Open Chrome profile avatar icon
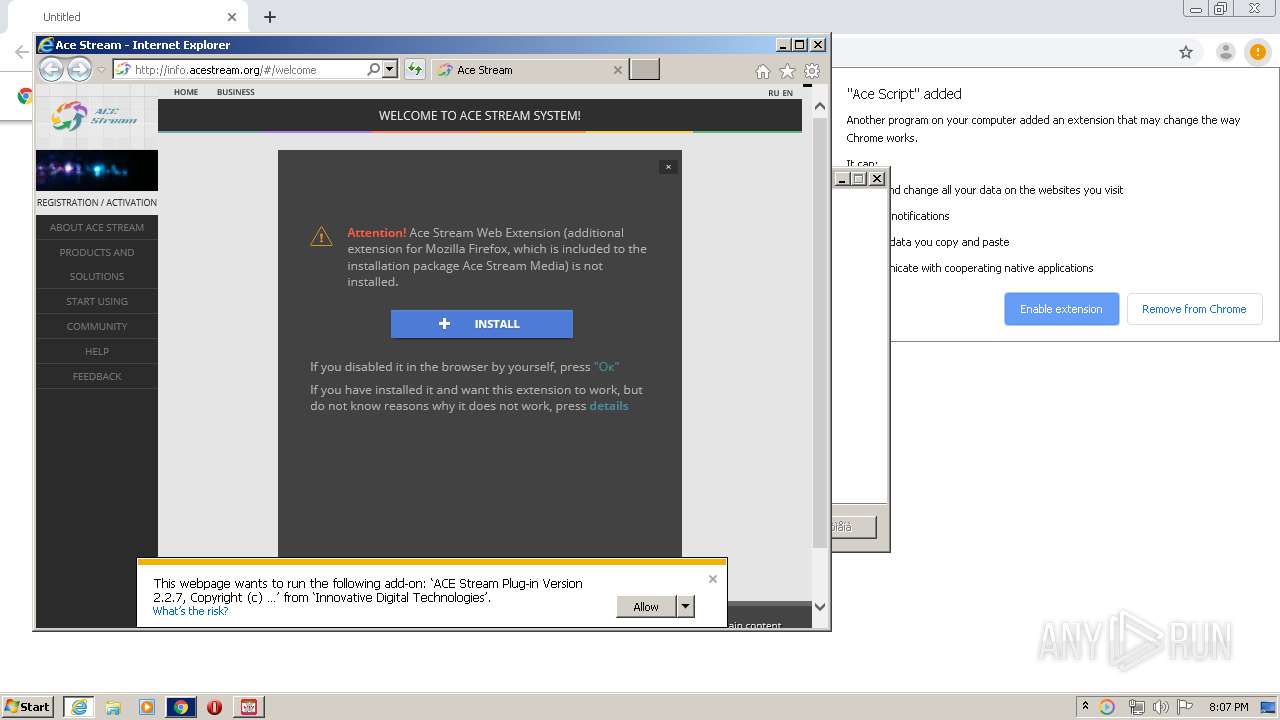This screenshot has height=720, width=1280. click(1225, 53)
